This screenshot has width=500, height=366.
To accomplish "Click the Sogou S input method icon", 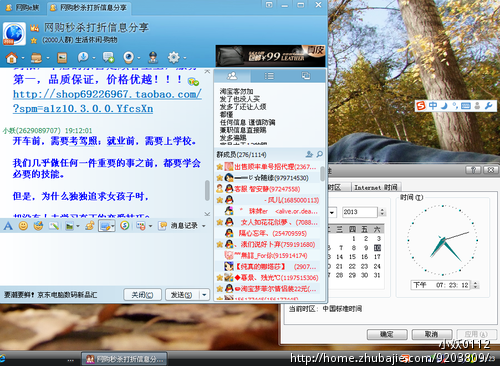I will 421,106.
